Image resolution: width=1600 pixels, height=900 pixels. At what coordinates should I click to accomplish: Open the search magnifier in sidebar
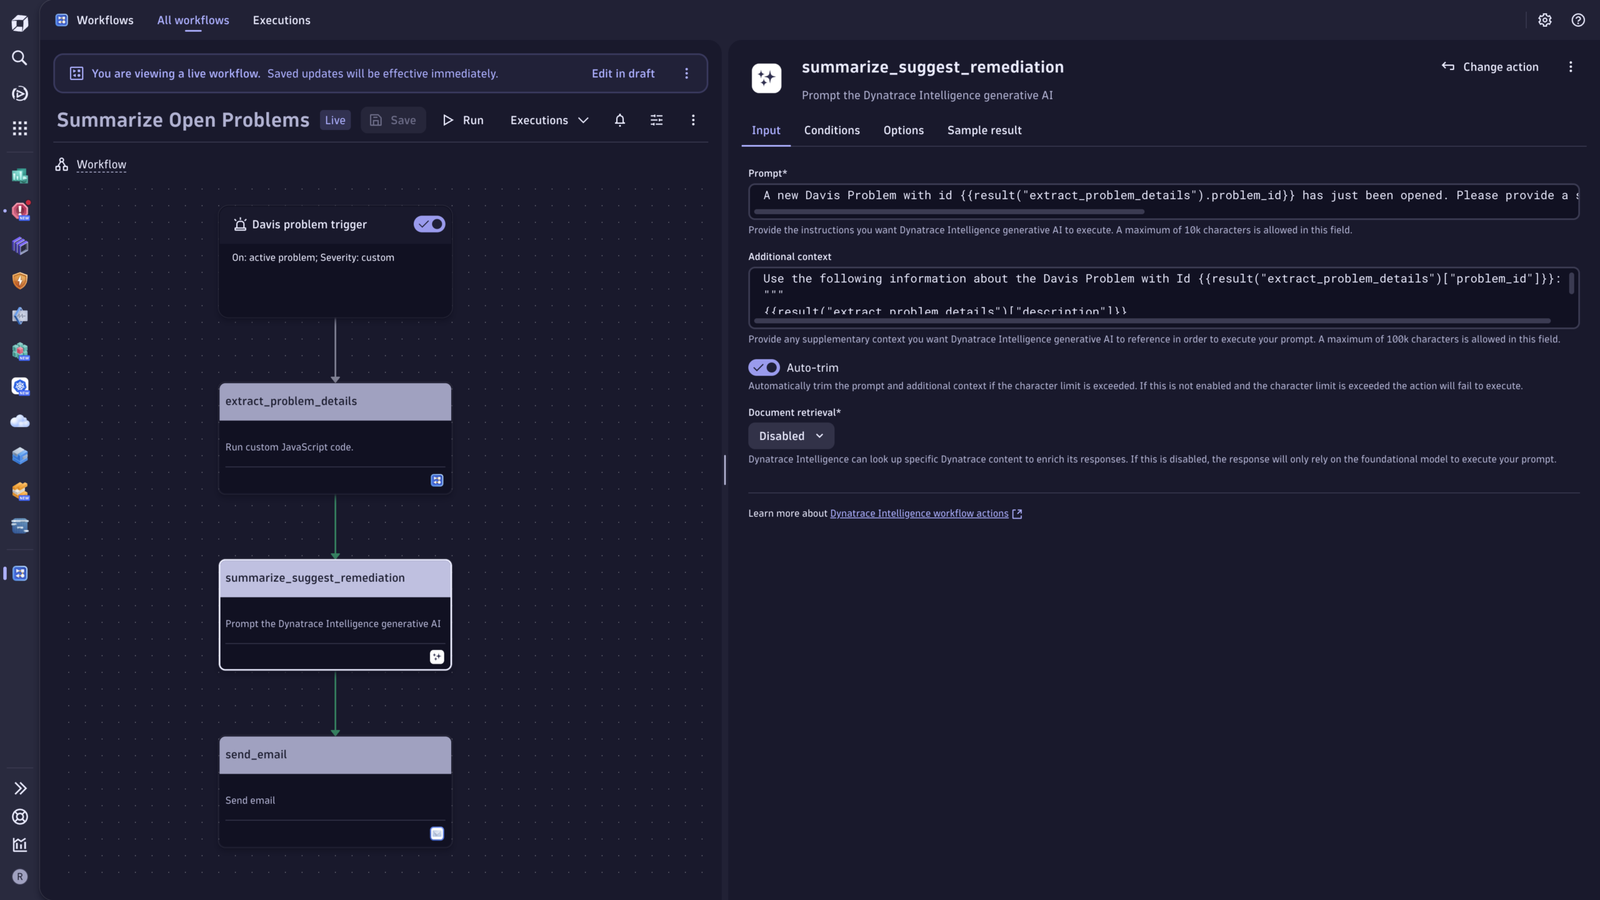pos(20,58)
